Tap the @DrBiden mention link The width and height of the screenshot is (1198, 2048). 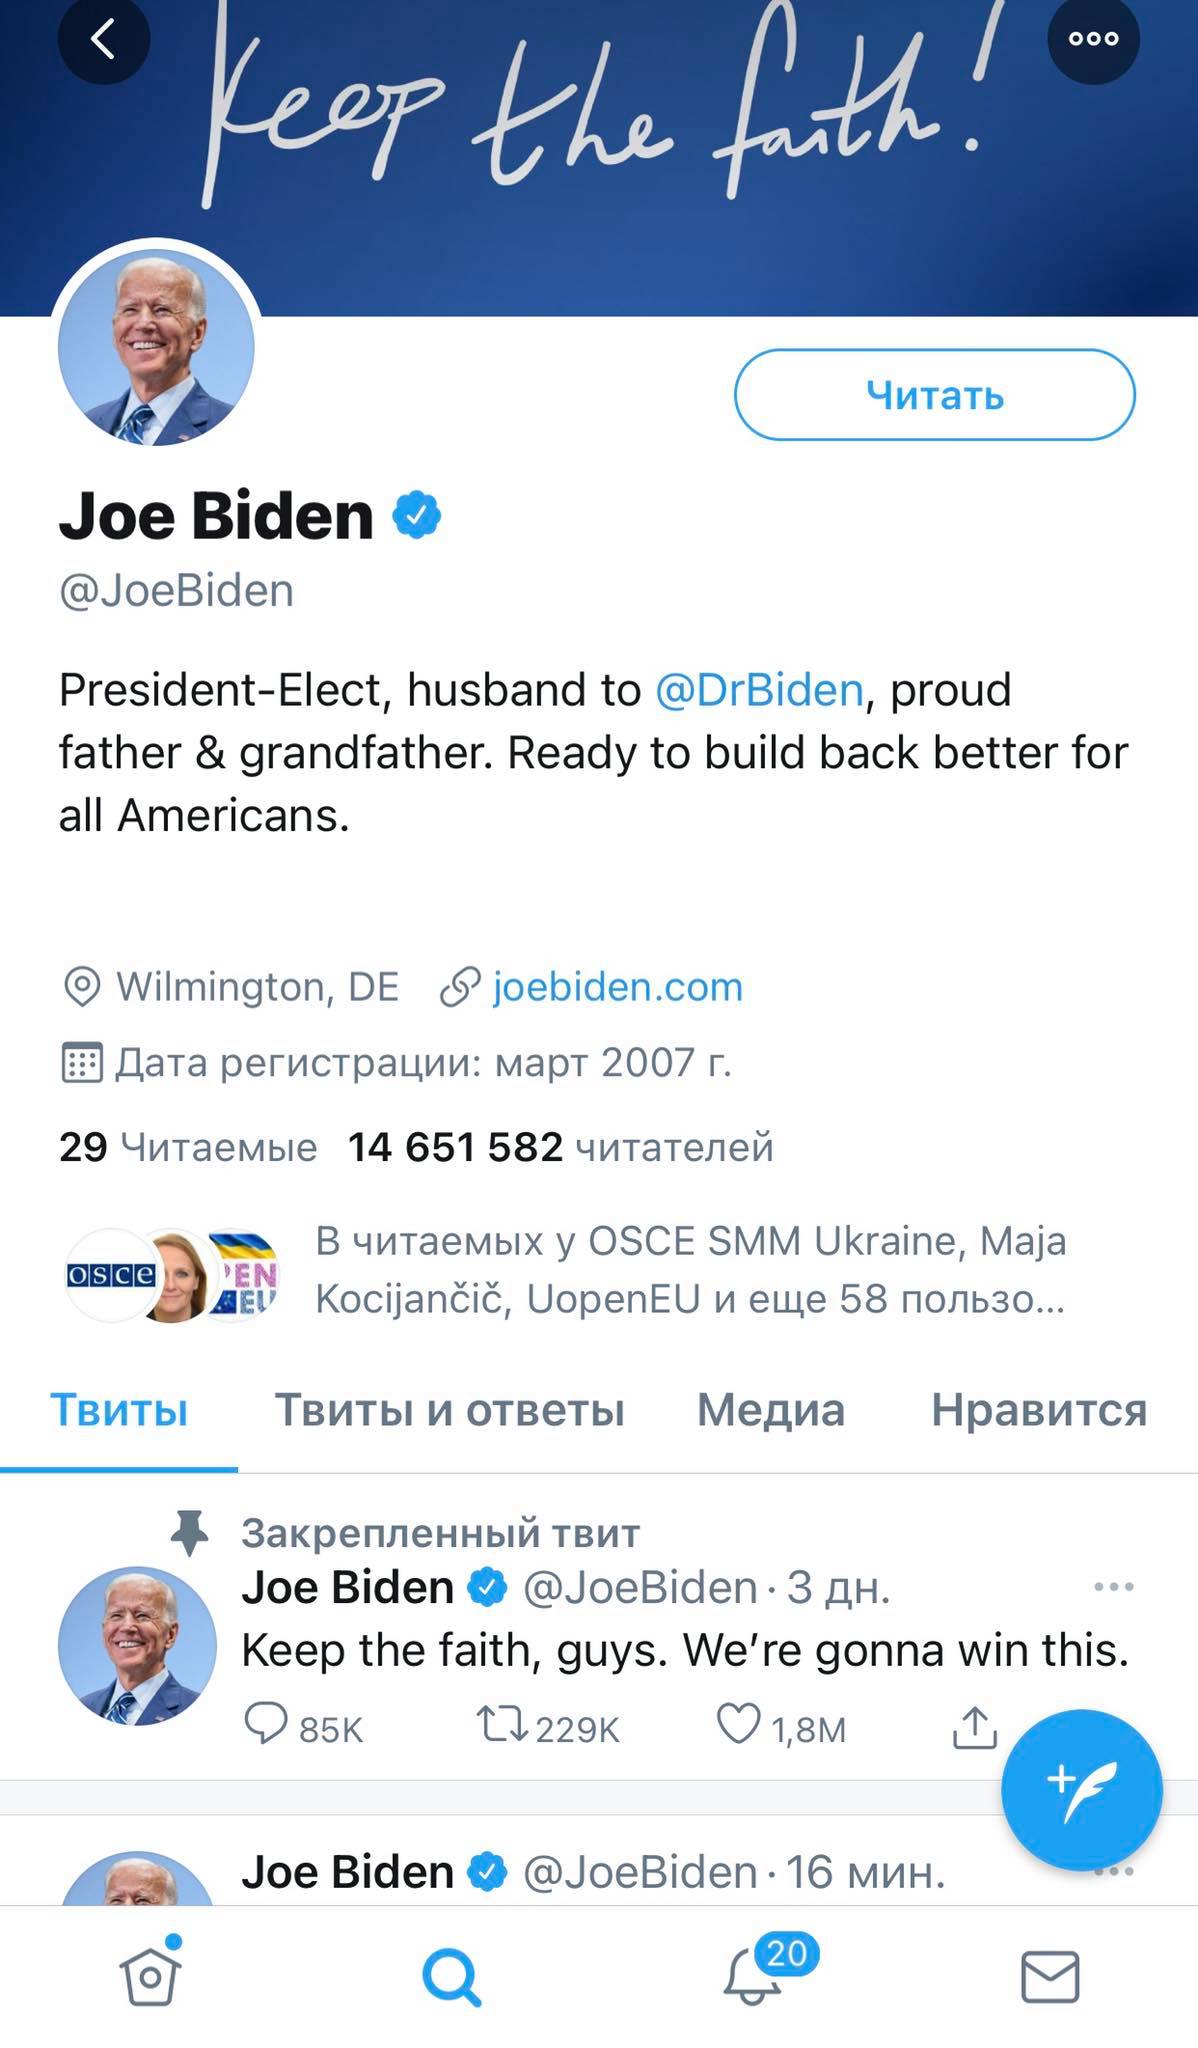[x=759, y=690]
